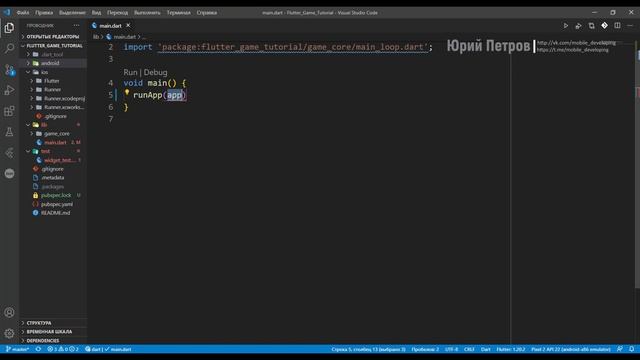
Task: Collapse the lib folder
Action: tap(53, 125)
